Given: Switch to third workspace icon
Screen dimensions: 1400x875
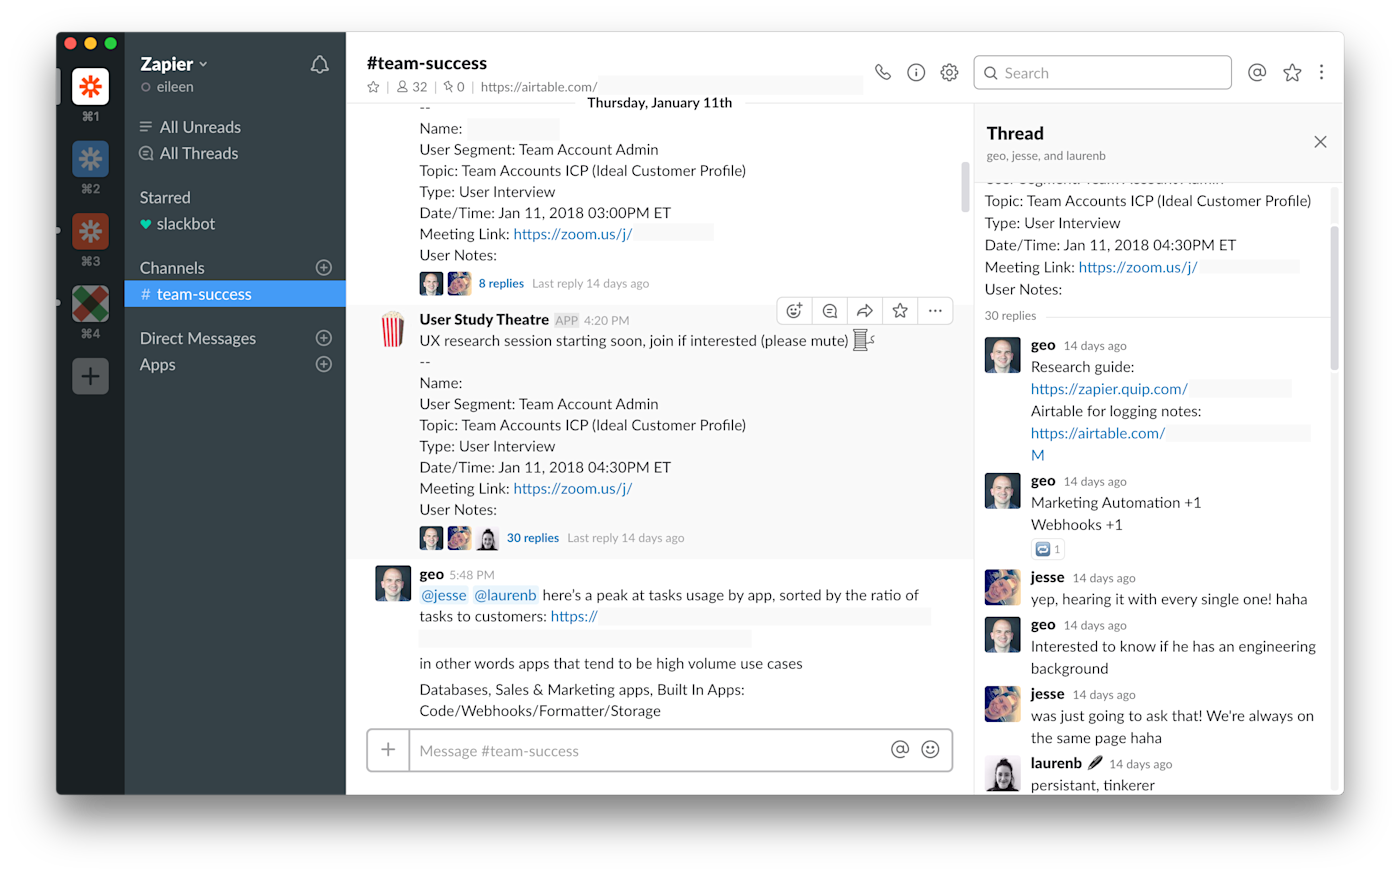Looking at the screenshot, I should [x=90, y=231].
